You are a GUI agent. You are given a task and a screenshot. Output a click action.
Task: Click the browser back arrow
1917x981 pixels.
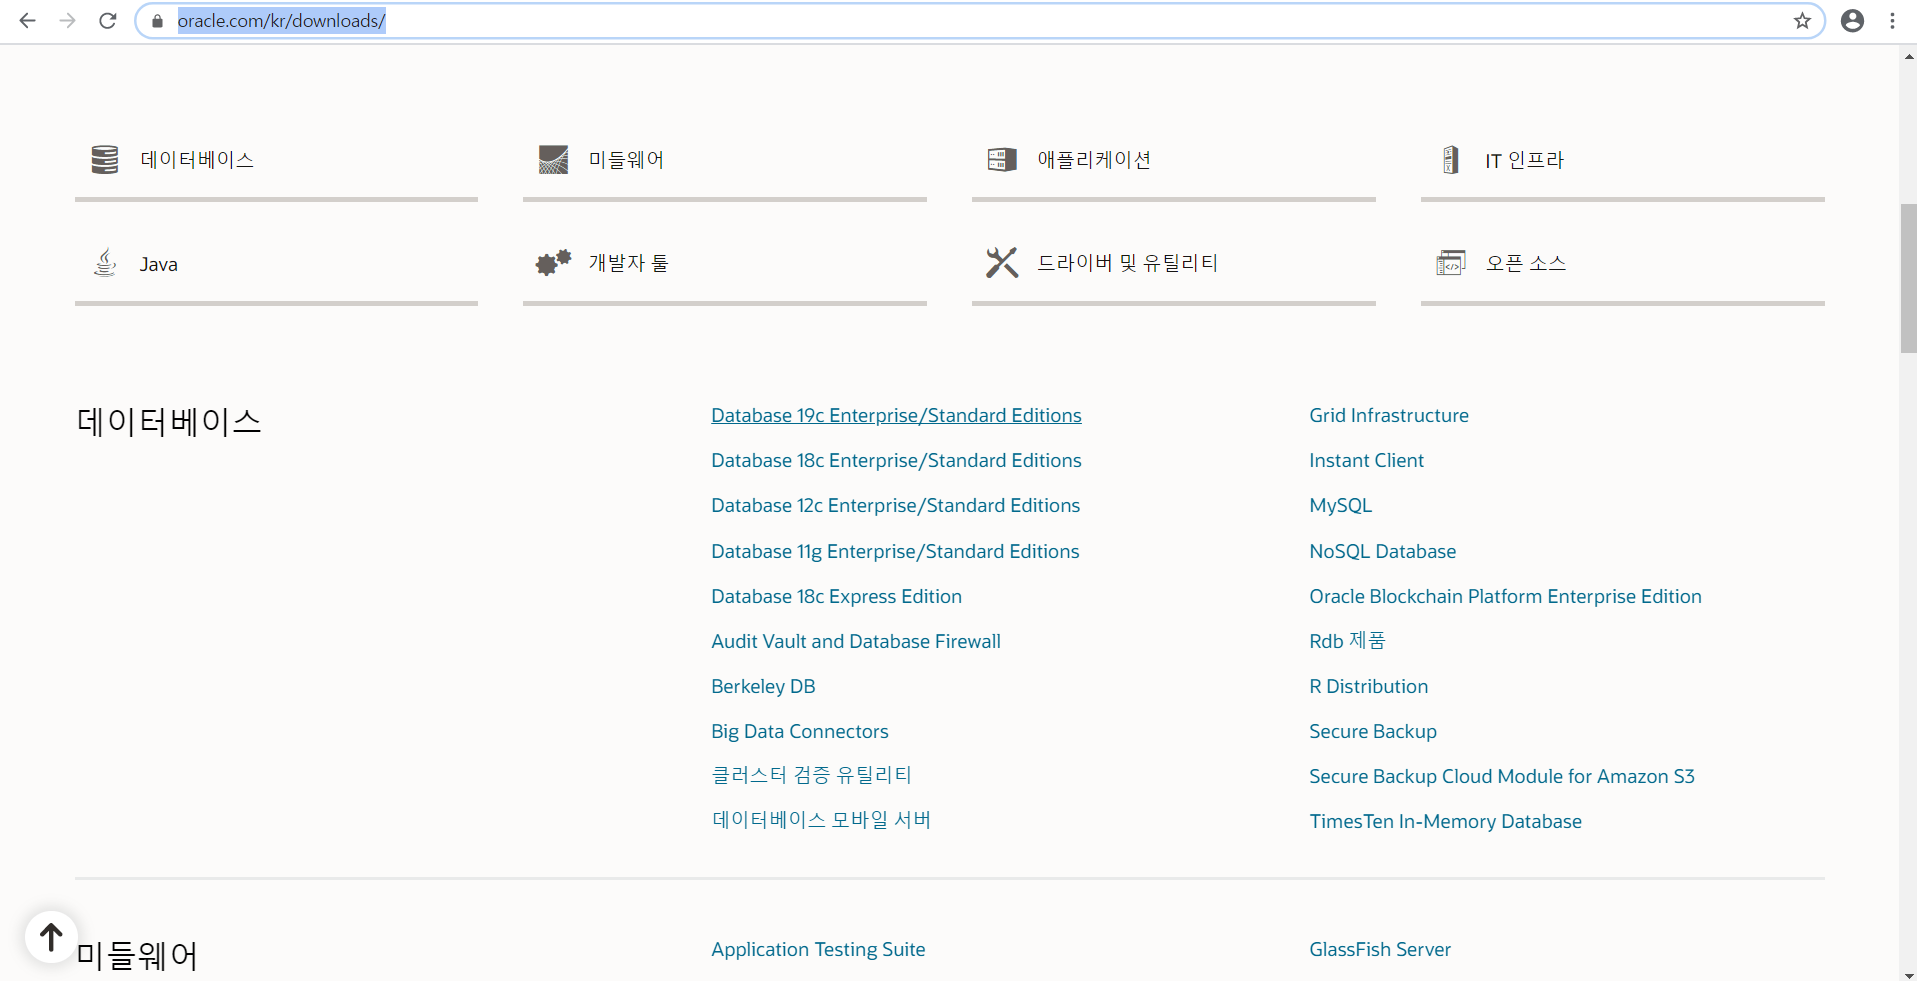coord(27,20)
